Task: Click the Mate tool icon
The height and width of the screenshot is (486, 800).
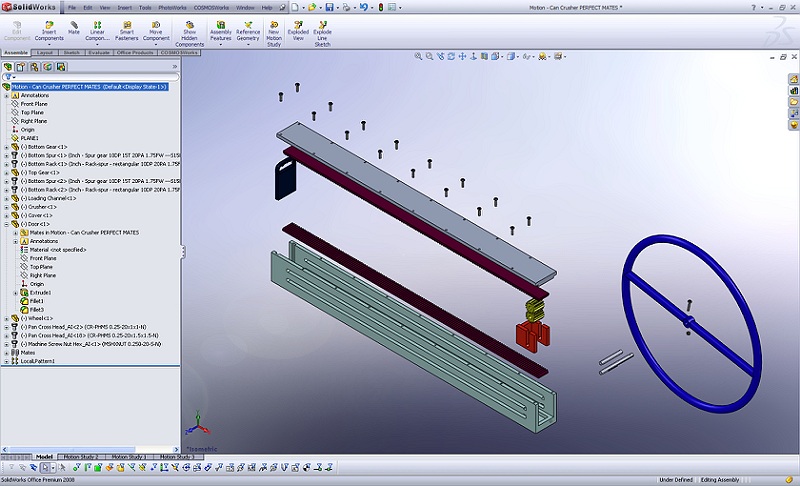Action: [x=74, y=24]
